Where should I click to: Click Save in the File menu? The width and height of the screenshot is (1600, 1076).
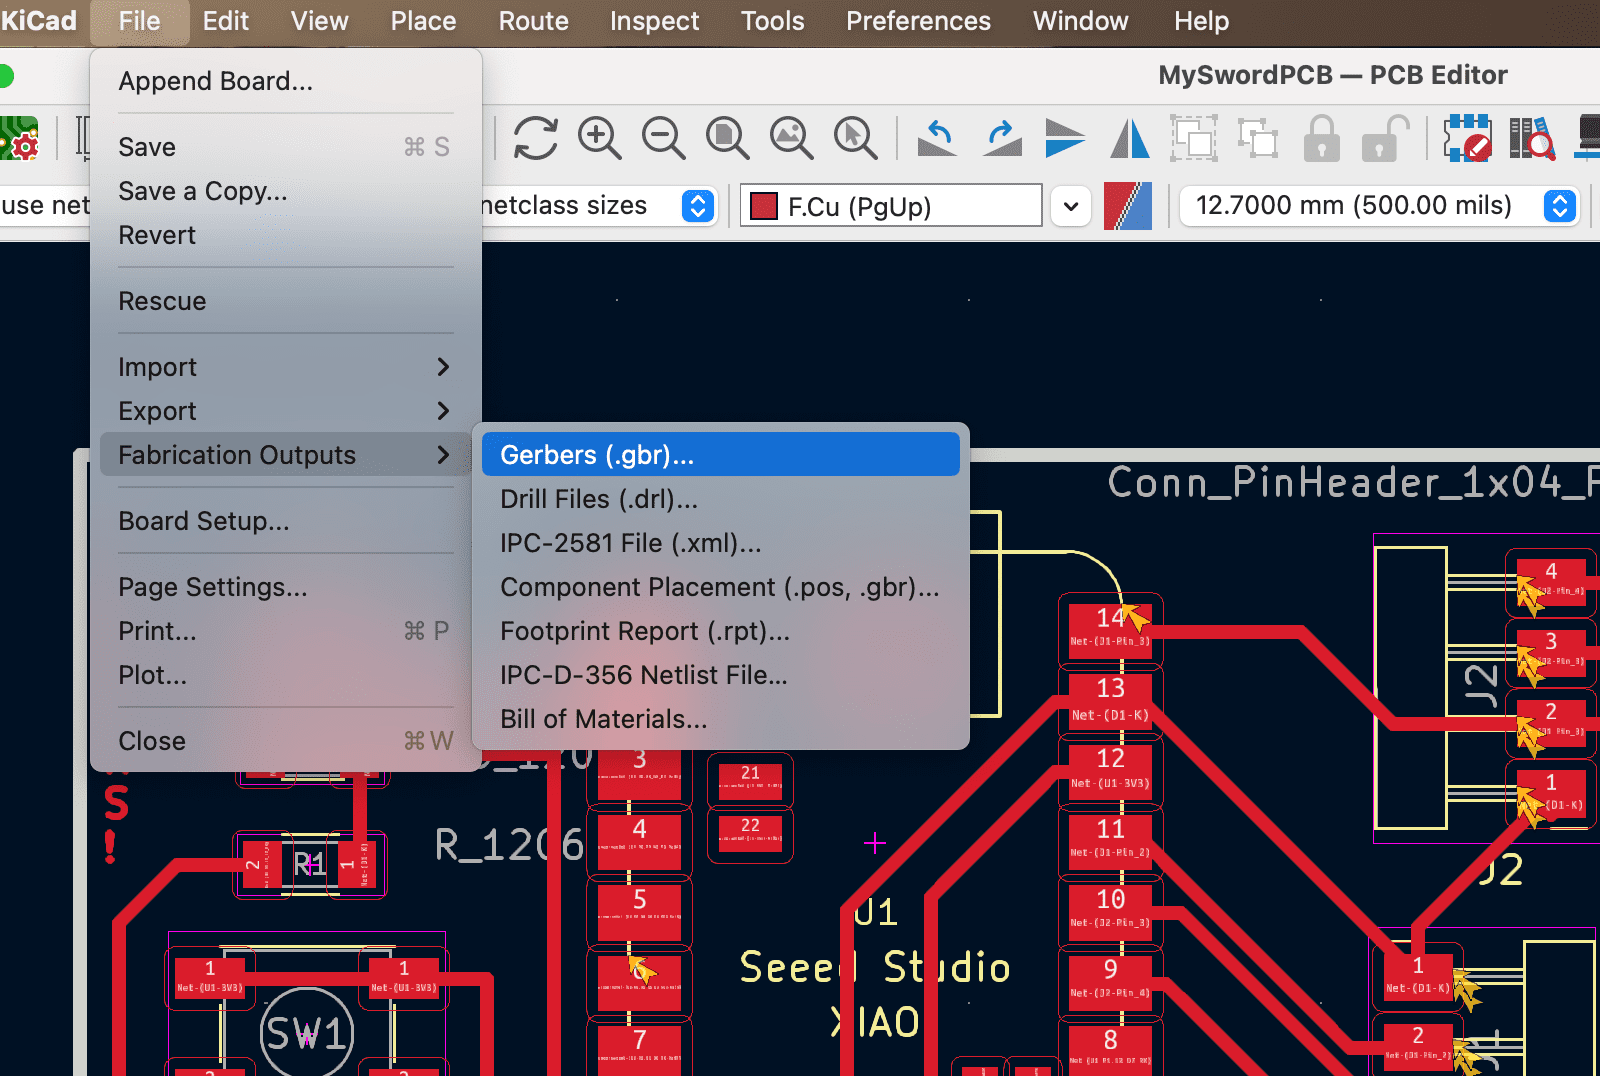[285, 147]
